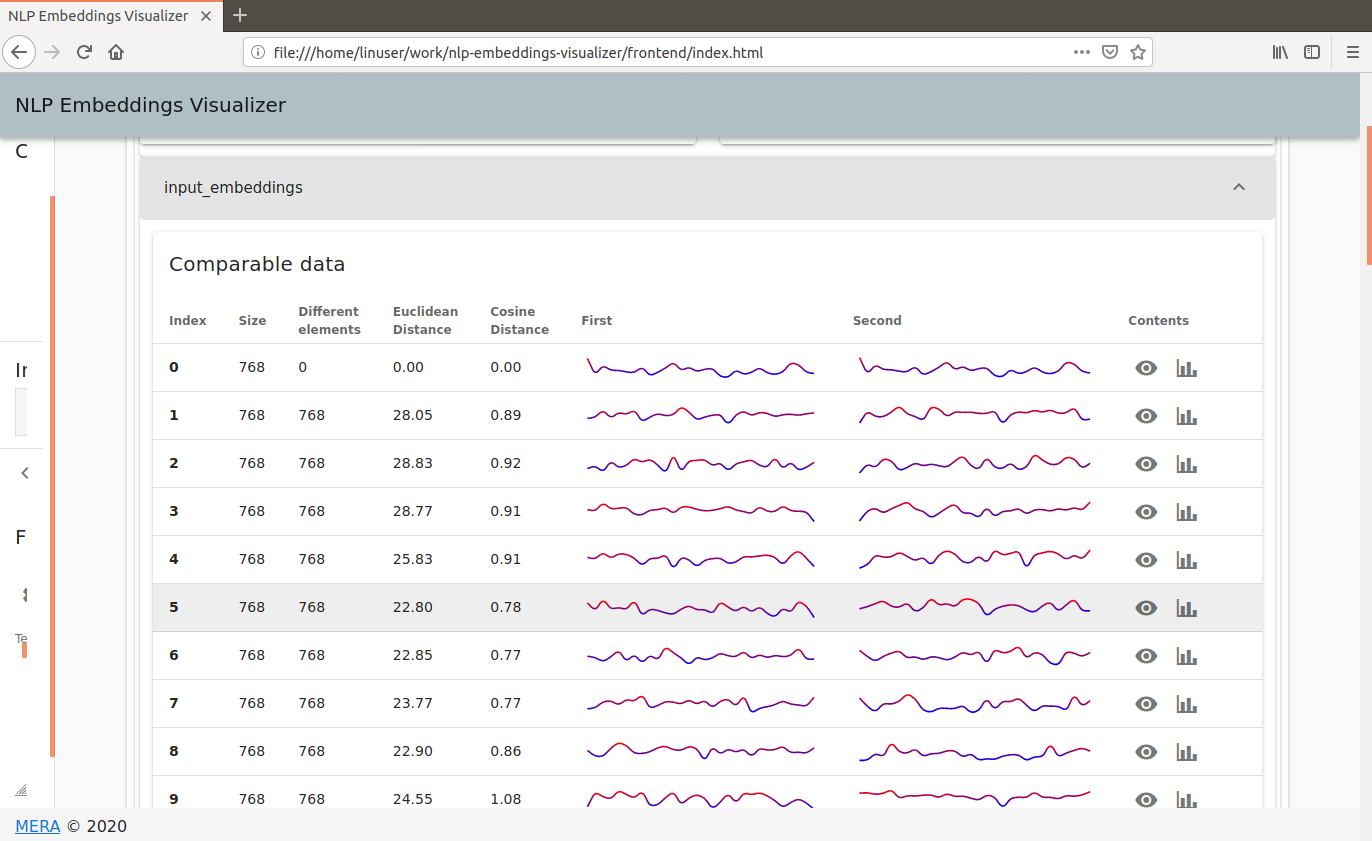Go forward with browser forward arrow
The image size is (1372, 841).
pos(53,52)
